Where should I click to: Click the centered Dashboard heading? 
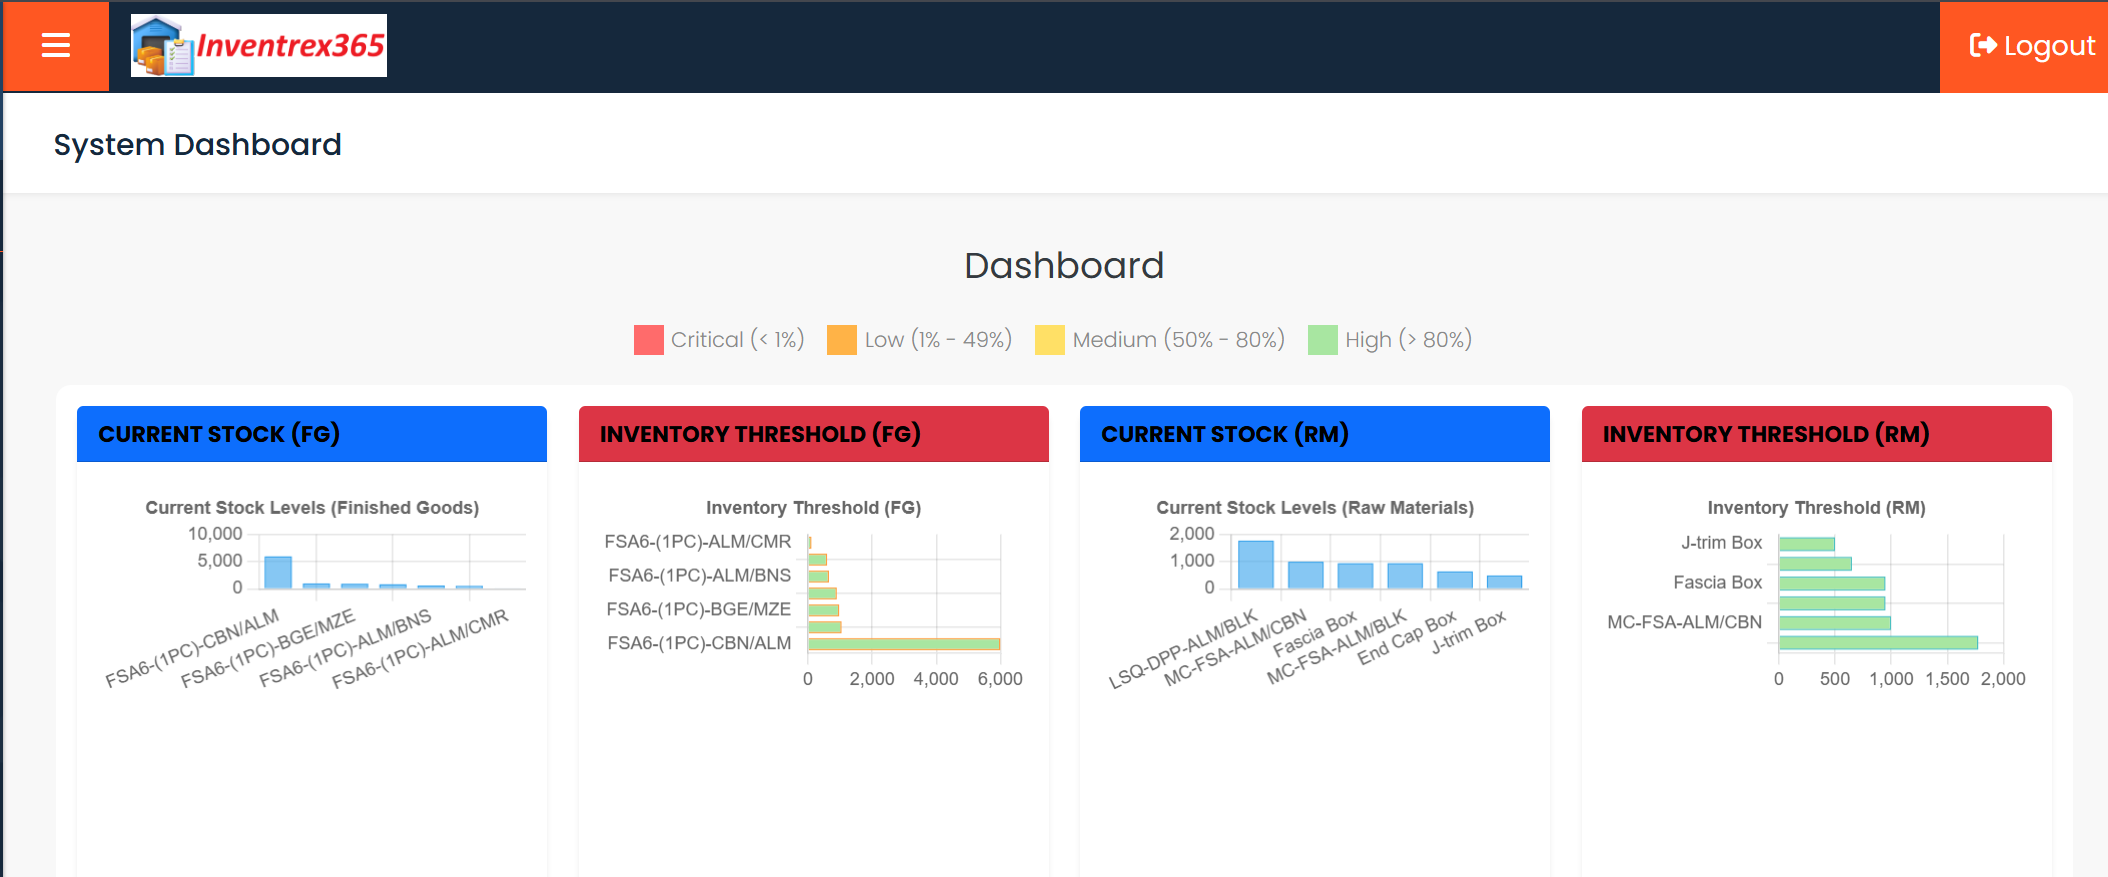pyautogui.click(x=1064, y=266)
